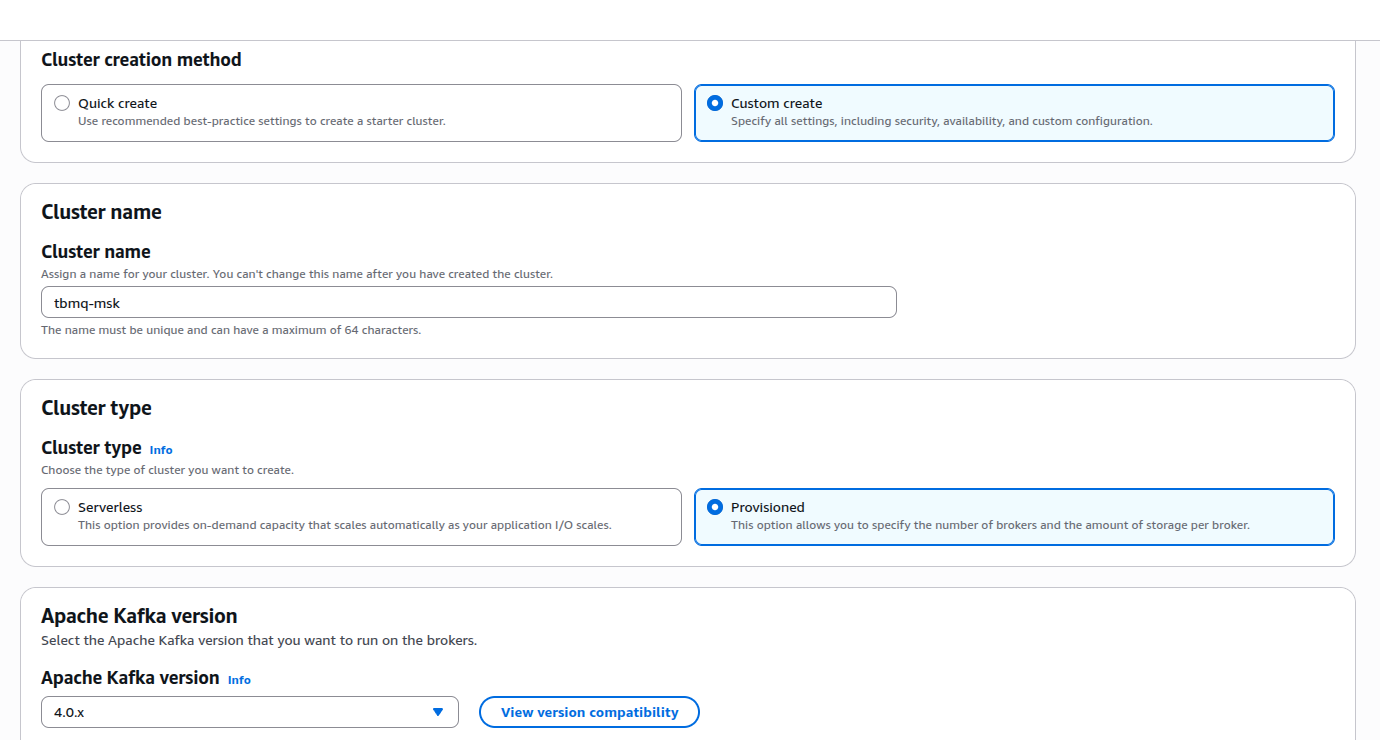Open Info link beside Apache Kafka version
This screenshot has width=1380, height=740.
239,680
